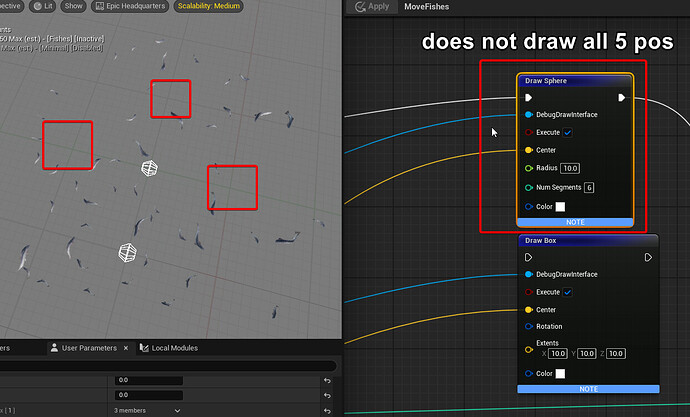Select upper wireframe debug sphere in viewport

[149, 168]
